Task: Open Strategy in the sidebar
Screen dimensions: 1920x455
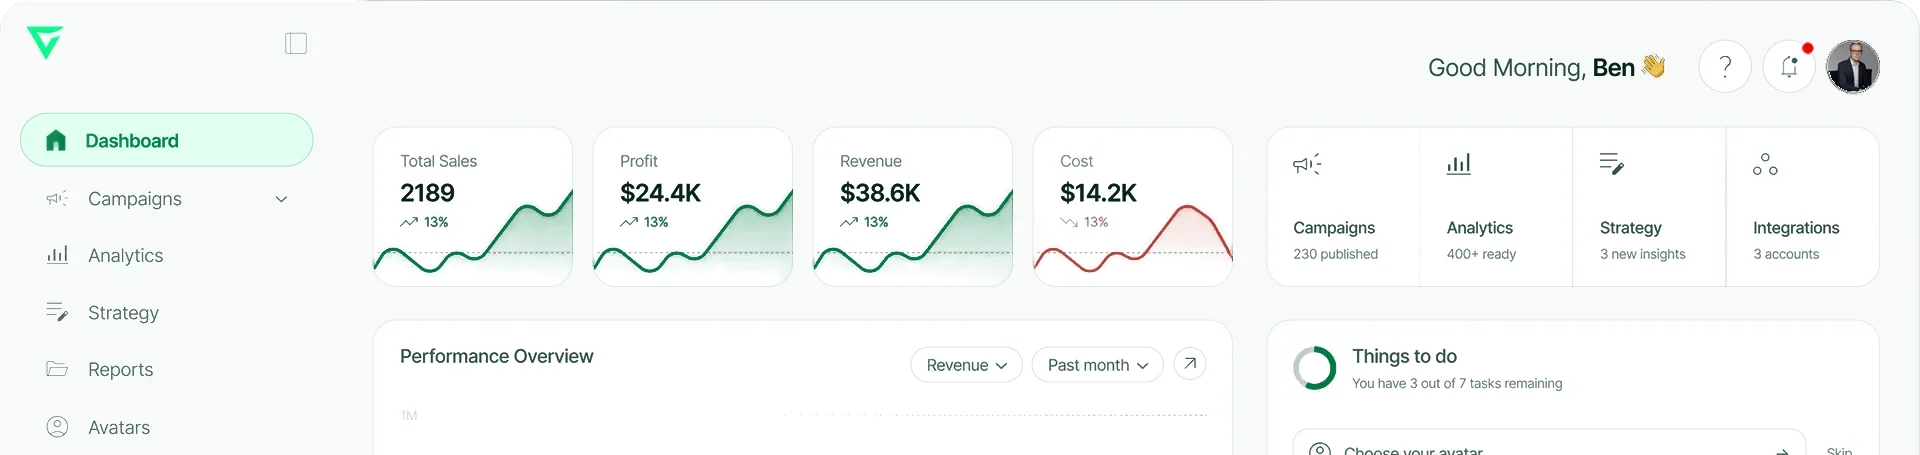Action: pos(166,312)
